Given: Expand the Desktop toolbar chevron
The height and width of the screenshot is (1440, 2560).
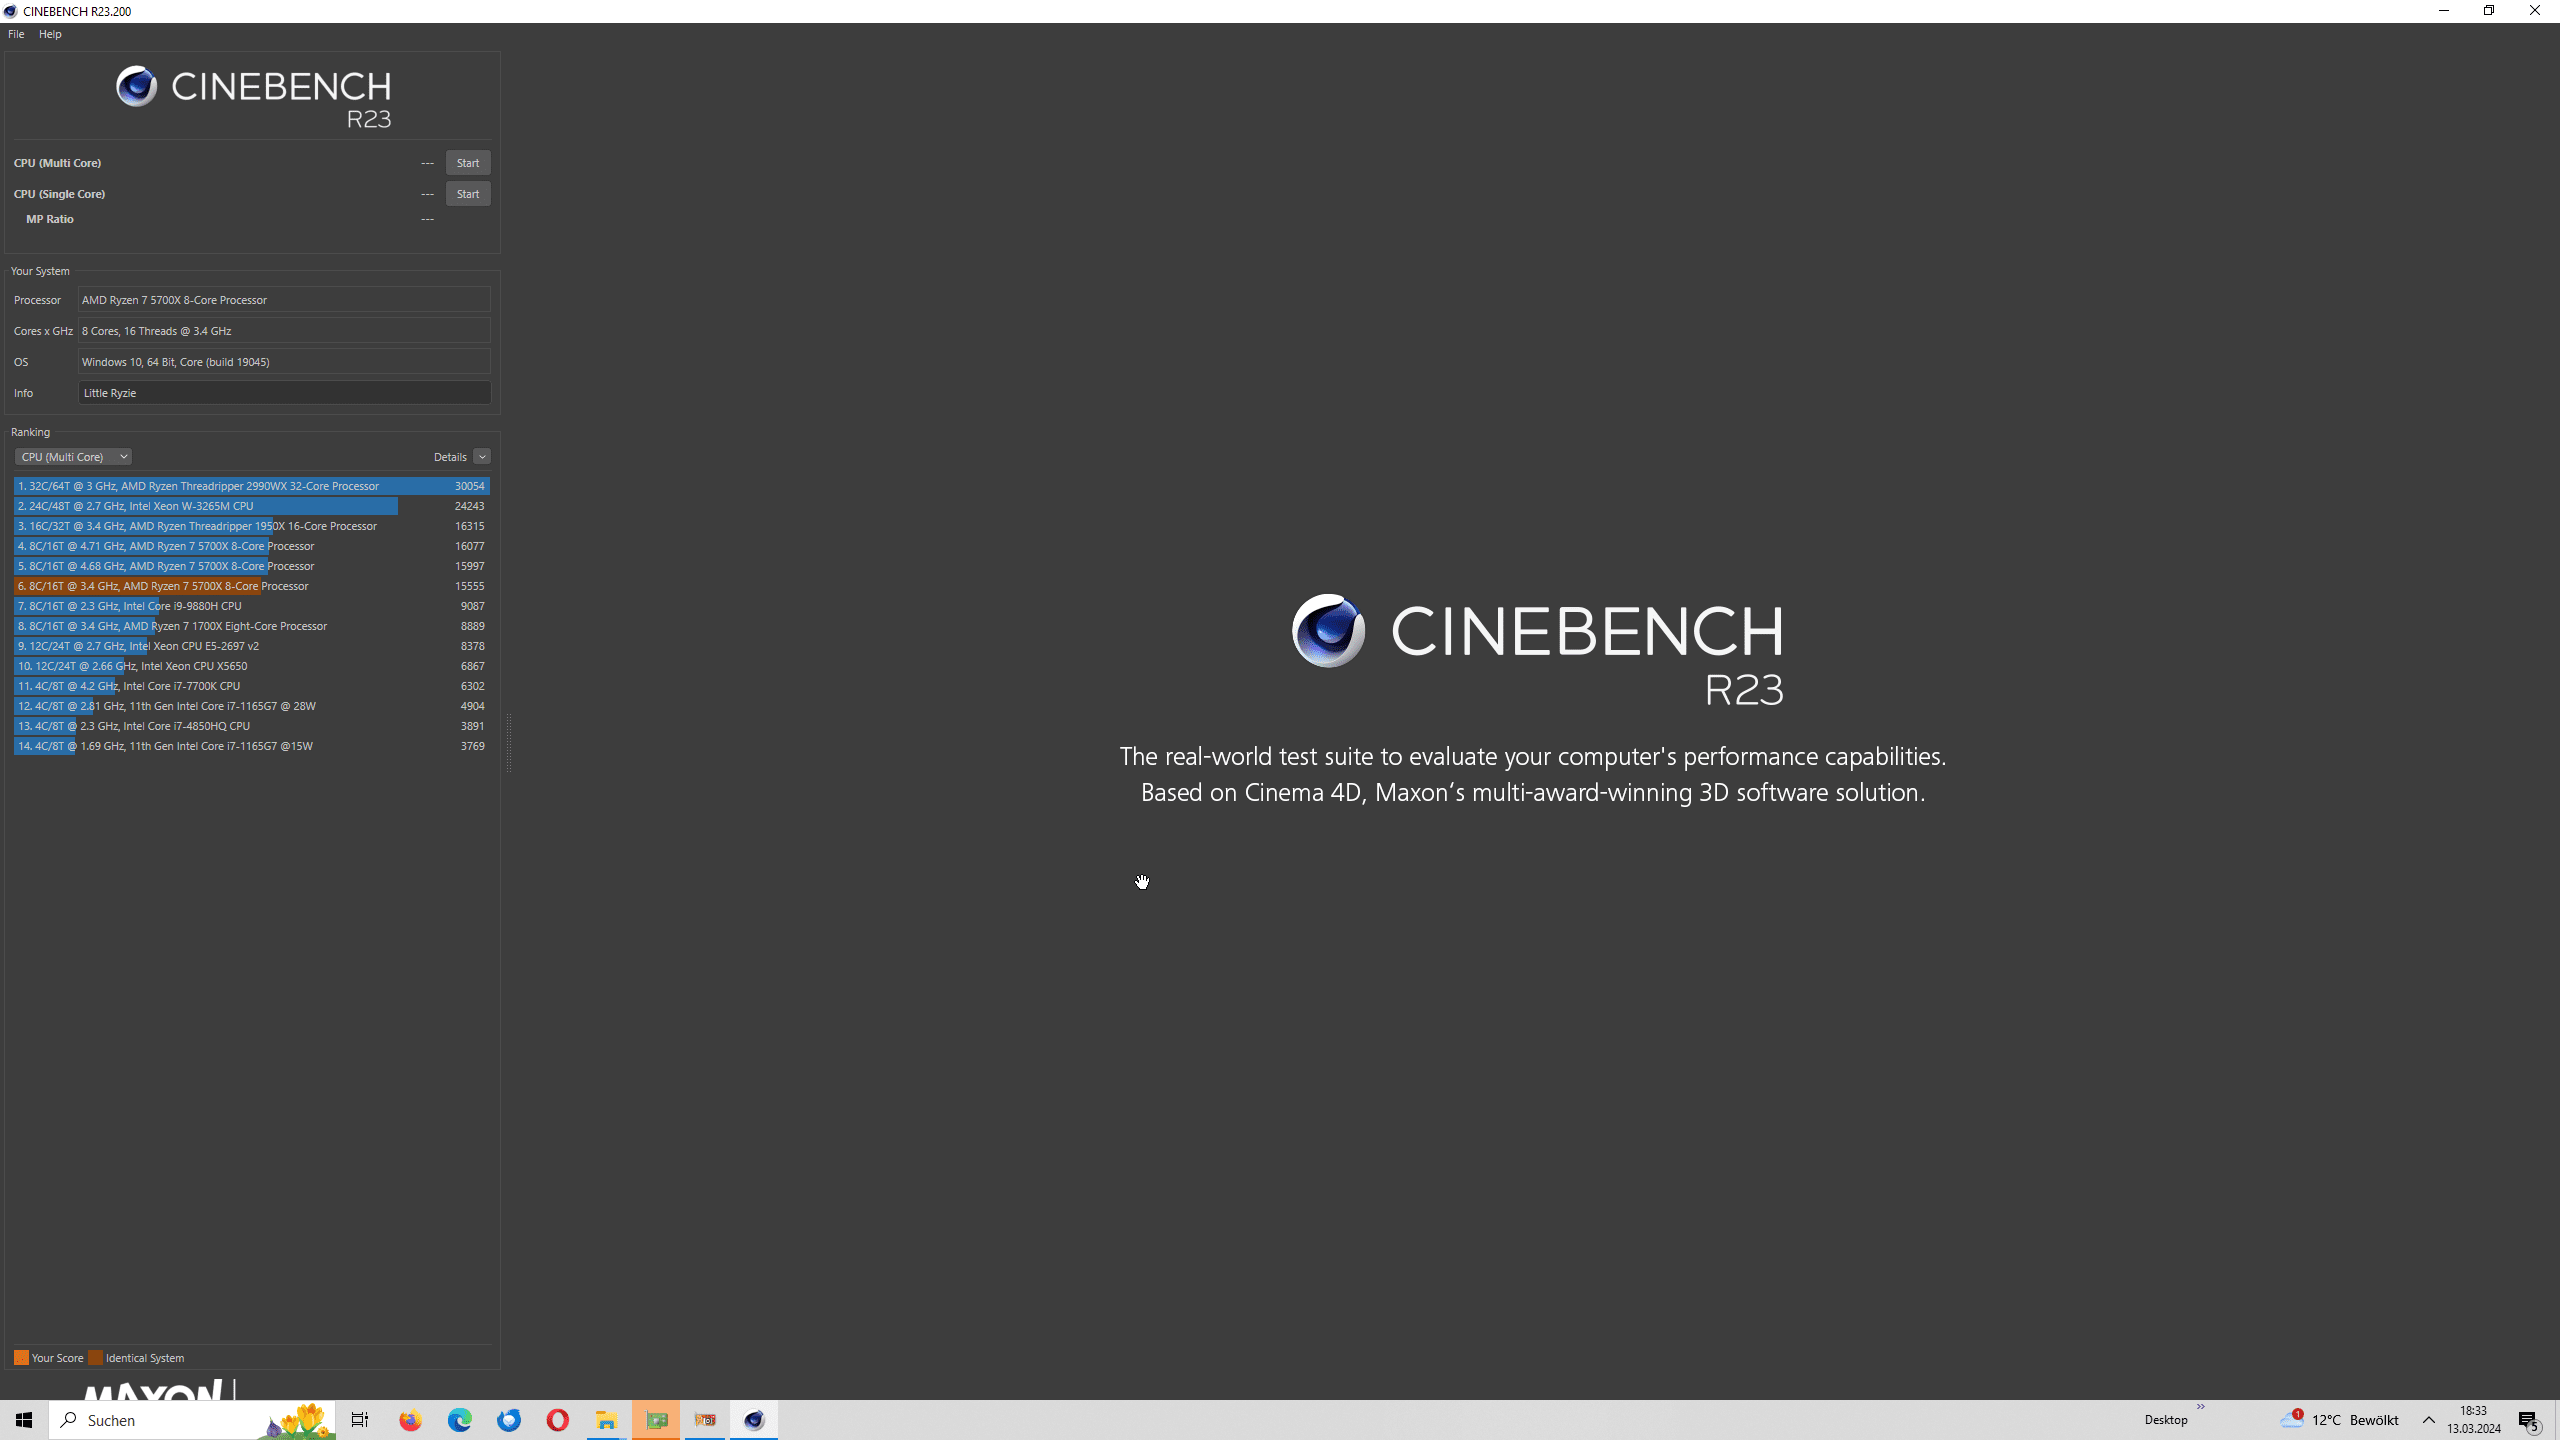Looking at the screenshot, I should pos(2200,1407).
